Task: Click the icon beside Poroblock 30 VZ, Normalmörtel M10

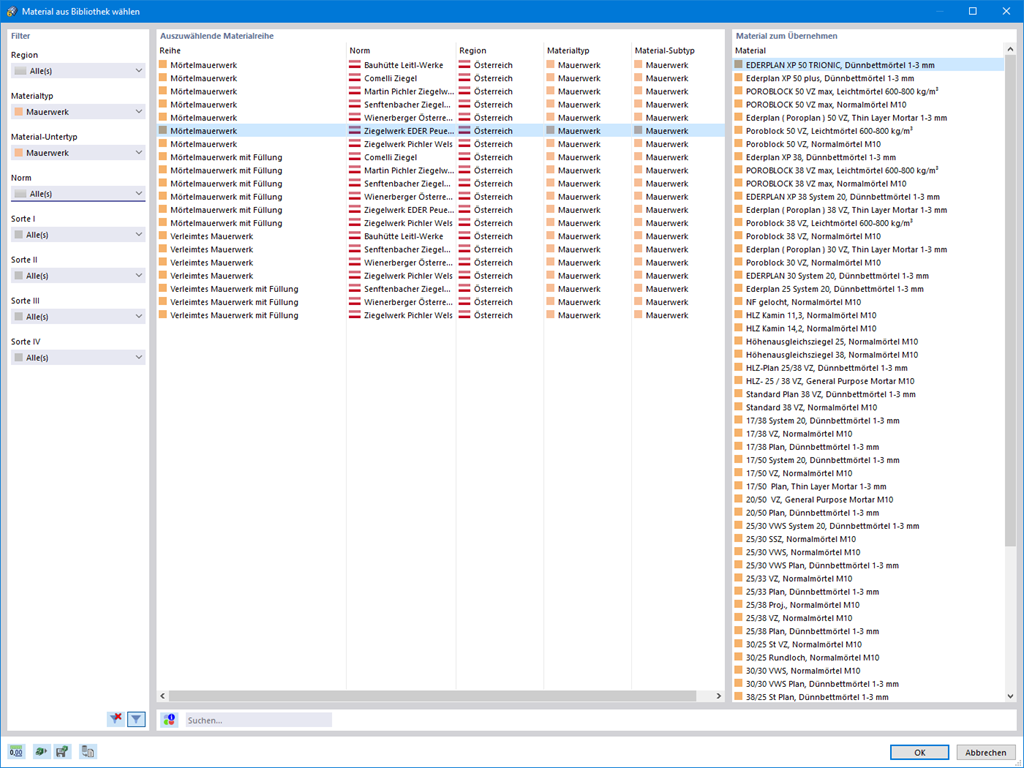Action: (x=739, y=263)
